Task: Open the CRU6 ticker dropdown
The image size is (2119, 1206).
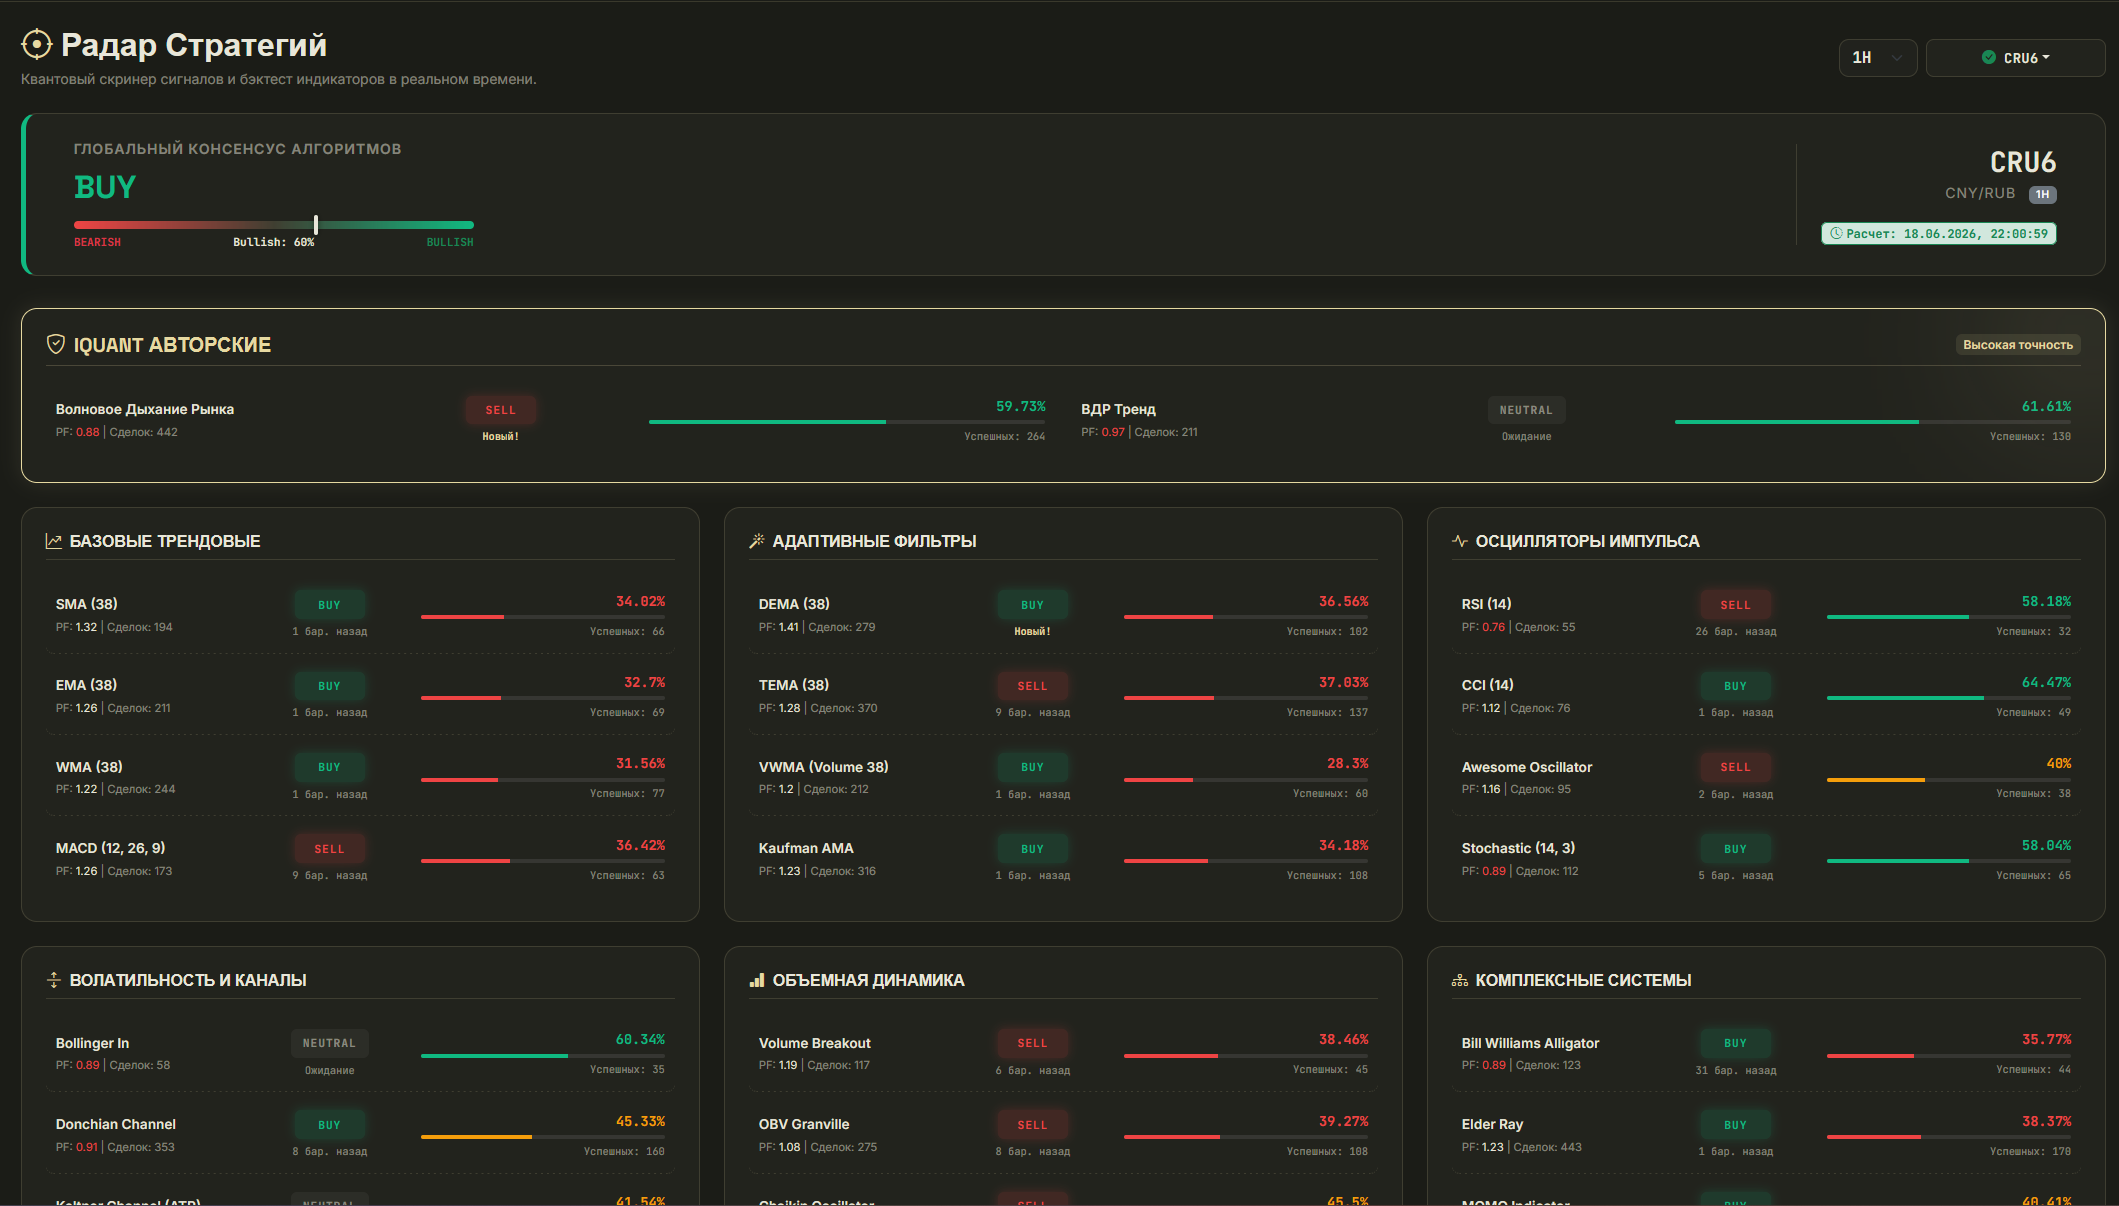Action: click(2015, 58)
